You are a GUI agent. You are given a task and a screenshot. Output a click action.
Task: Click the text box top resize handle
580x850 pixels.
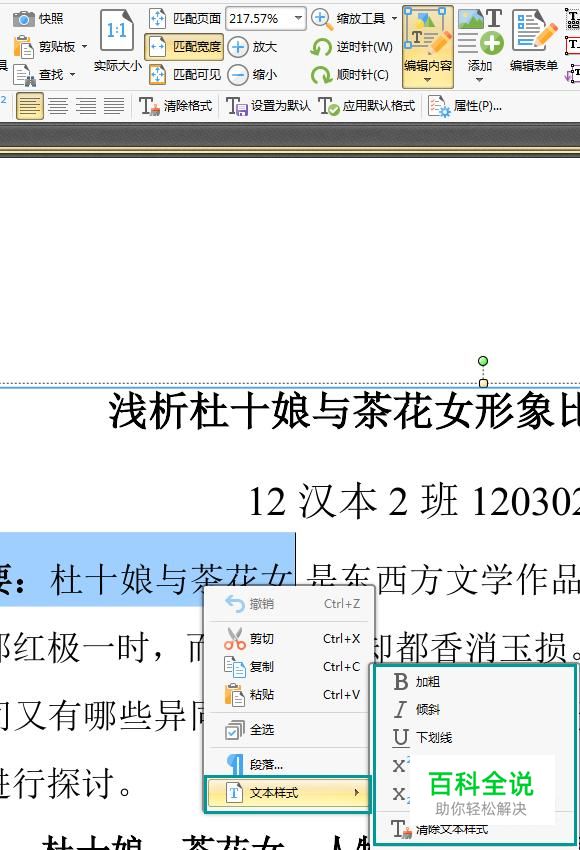coord(483,383)
